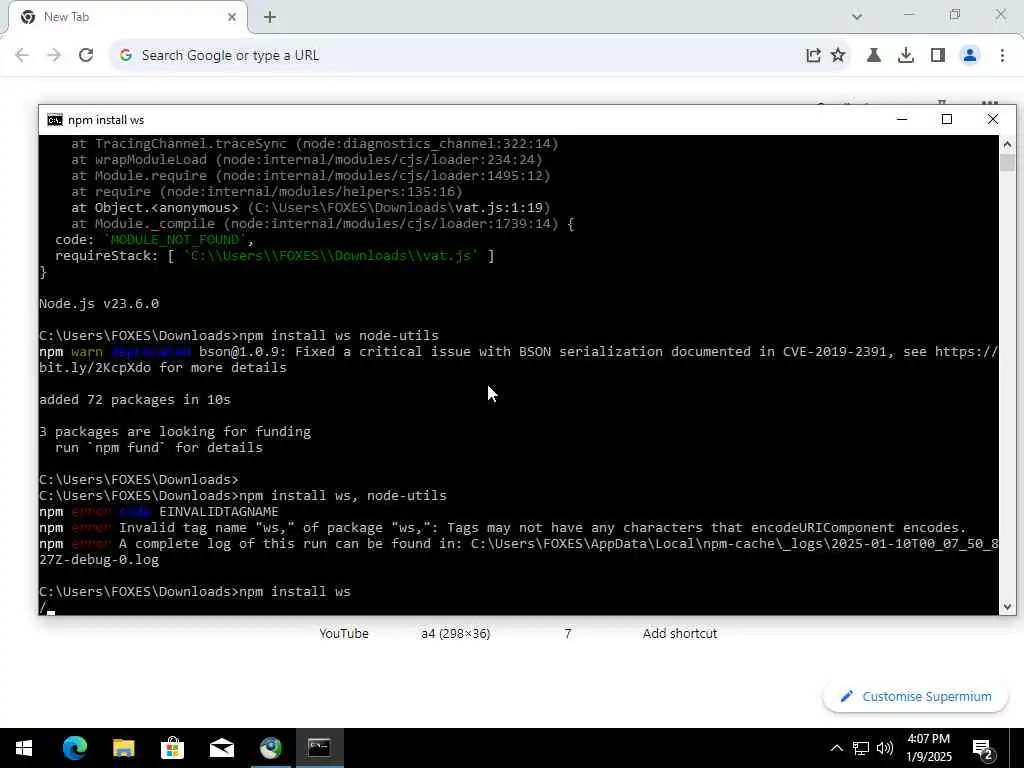Viewport: 1024px width, 768px height.
Task: Launch Microsoft Edge from taskbar
Action: pyautogui.click(x=74, y=748)
